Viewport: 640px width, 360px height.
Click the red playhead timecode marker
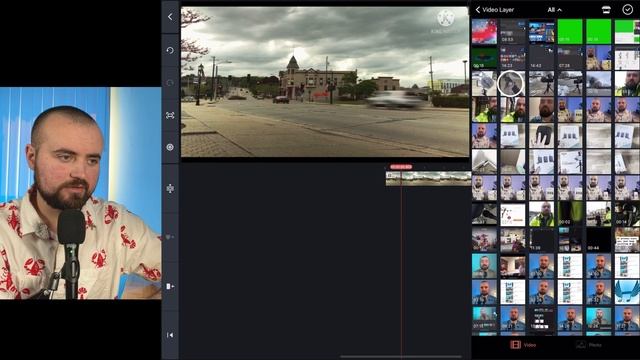click(401, 167)
